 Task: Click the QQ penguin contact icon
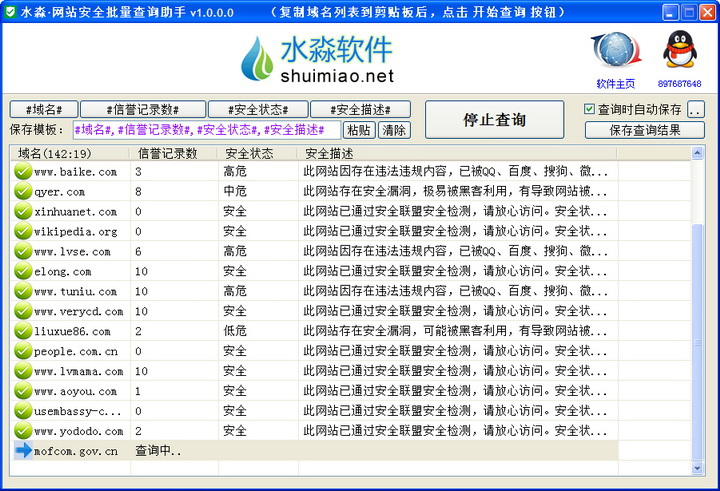[680, 50]
